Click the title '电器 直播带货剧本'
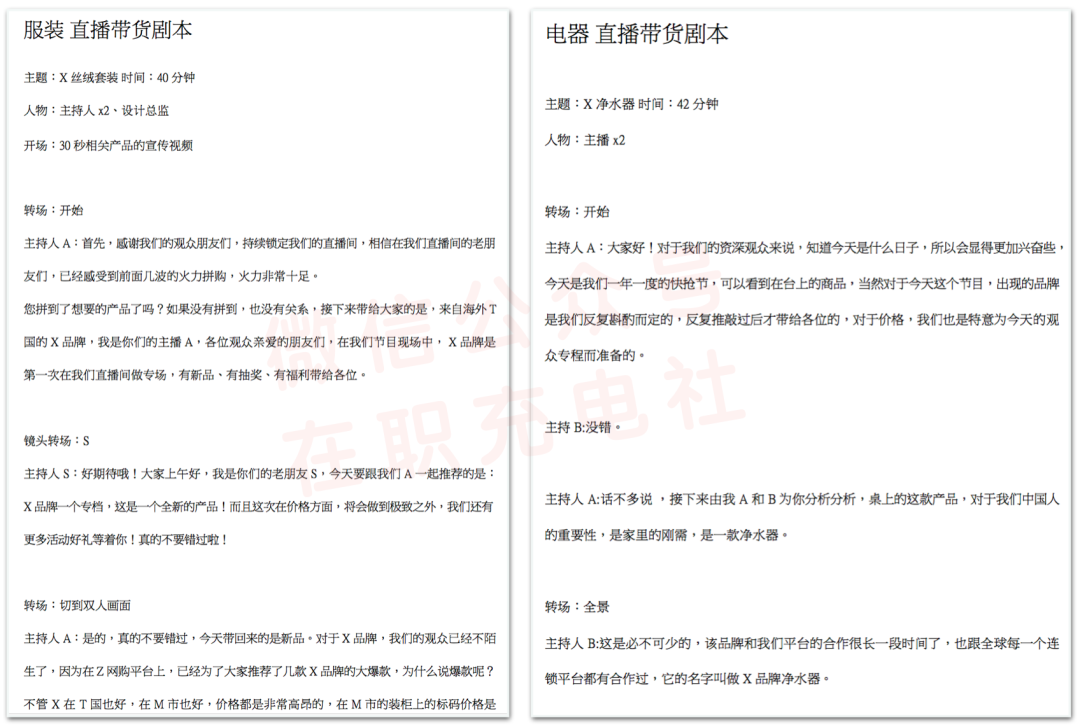 pos(636,34)
